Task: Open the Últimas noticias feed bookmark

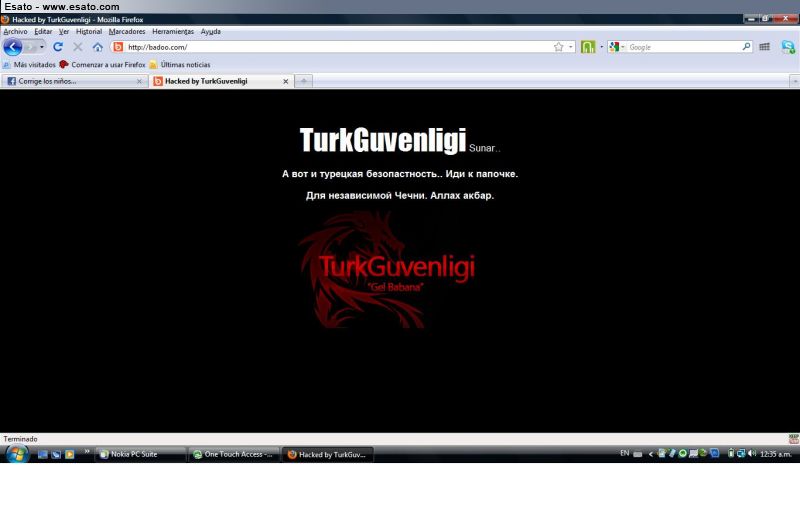Action: pyautogui.click(x=180, y=65)
